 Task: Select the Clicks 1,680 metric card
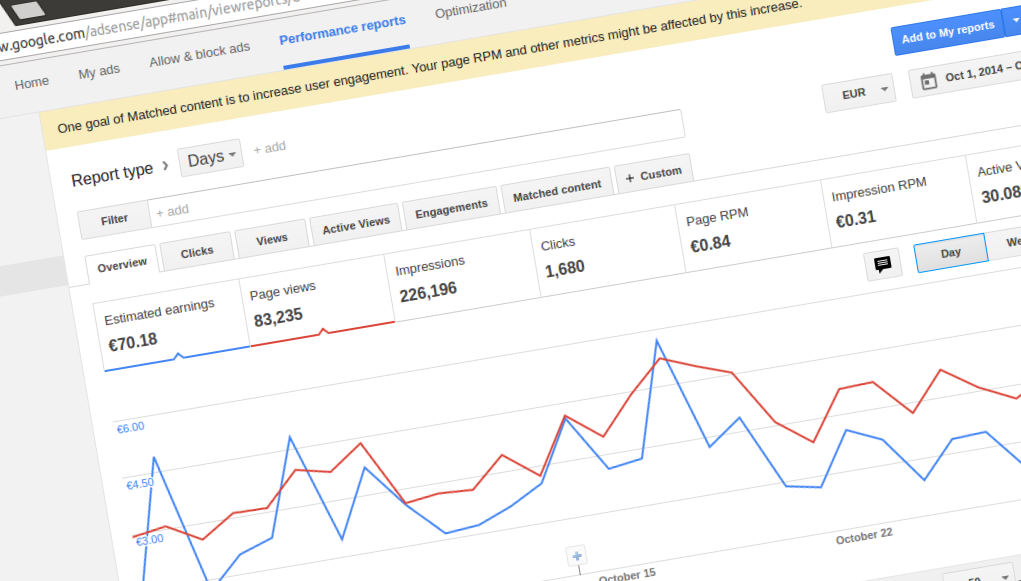click(x=608, y=251)
